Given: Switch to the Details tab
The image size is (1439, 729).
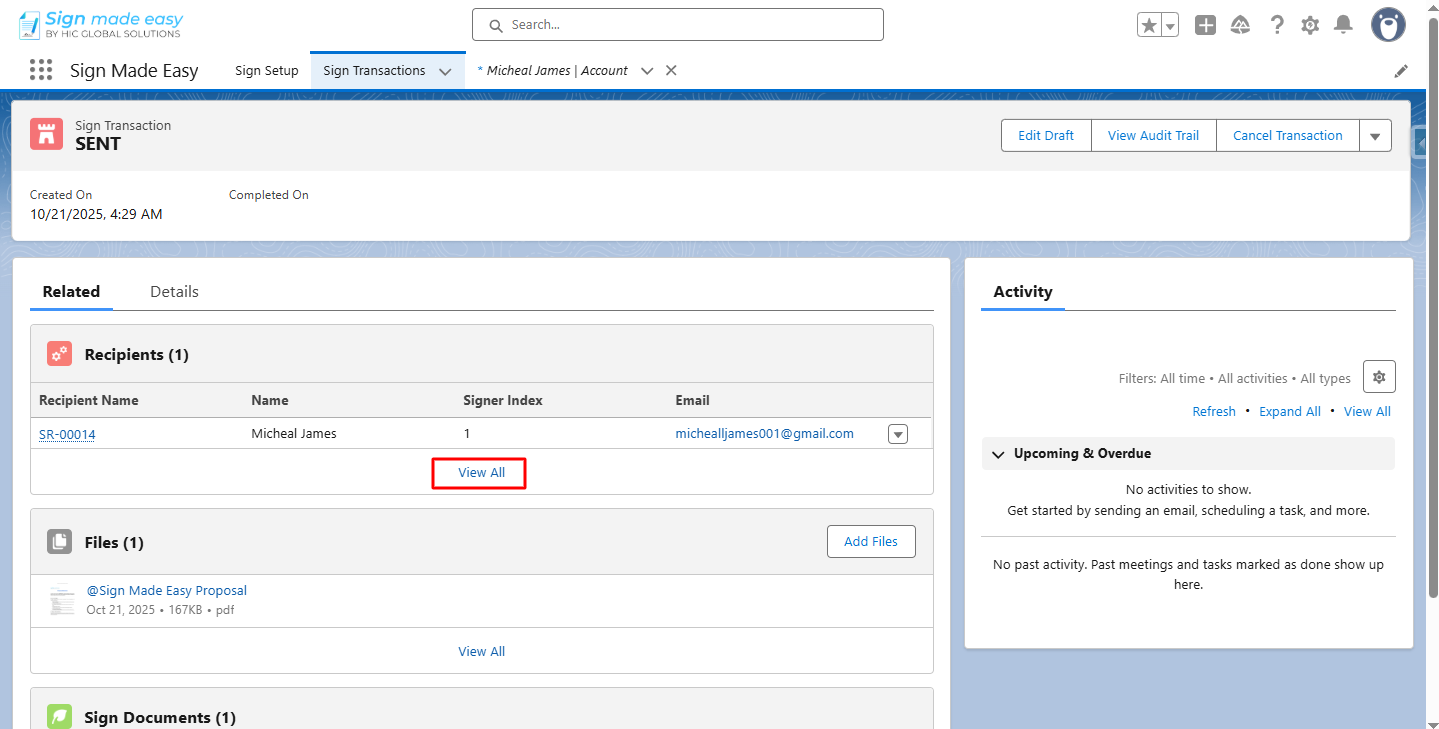Looking at the screenshot, I should coord(174,292).
